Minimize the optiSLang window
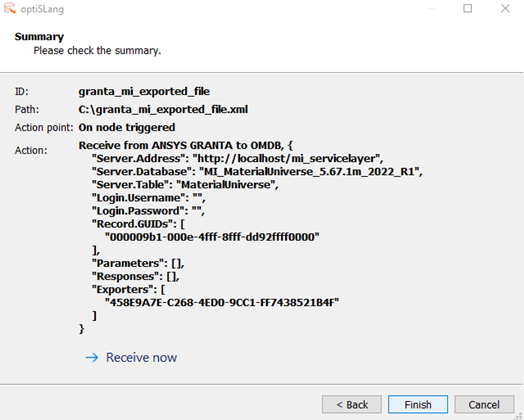 tap(431, 8)
